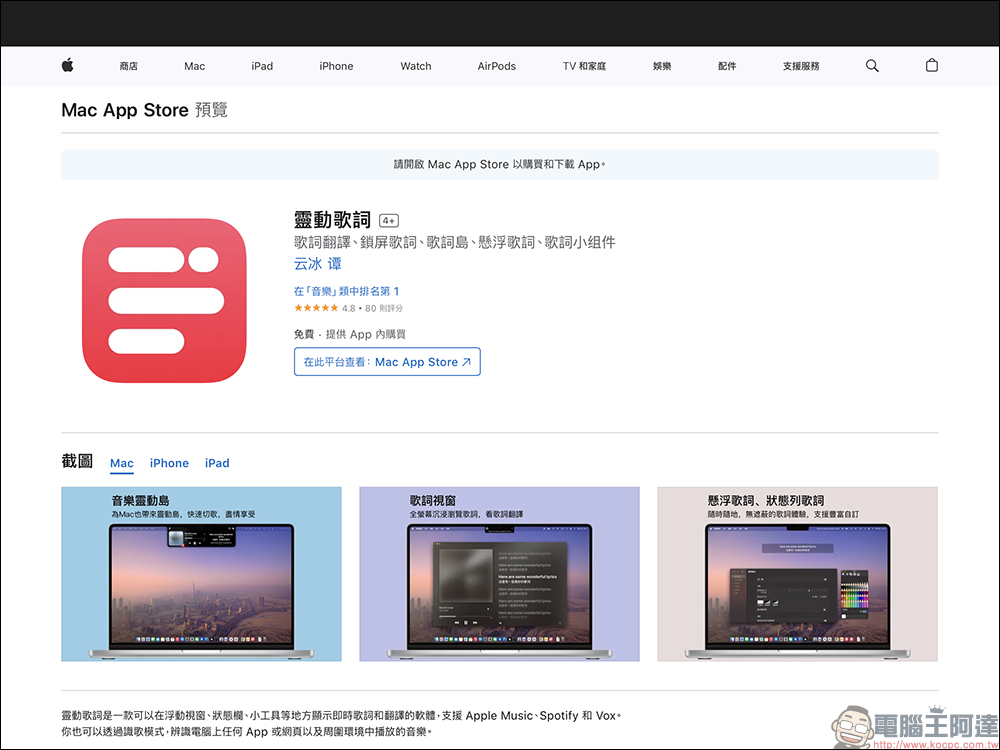Click 在此平台查看: Mac App Store button

387,362
